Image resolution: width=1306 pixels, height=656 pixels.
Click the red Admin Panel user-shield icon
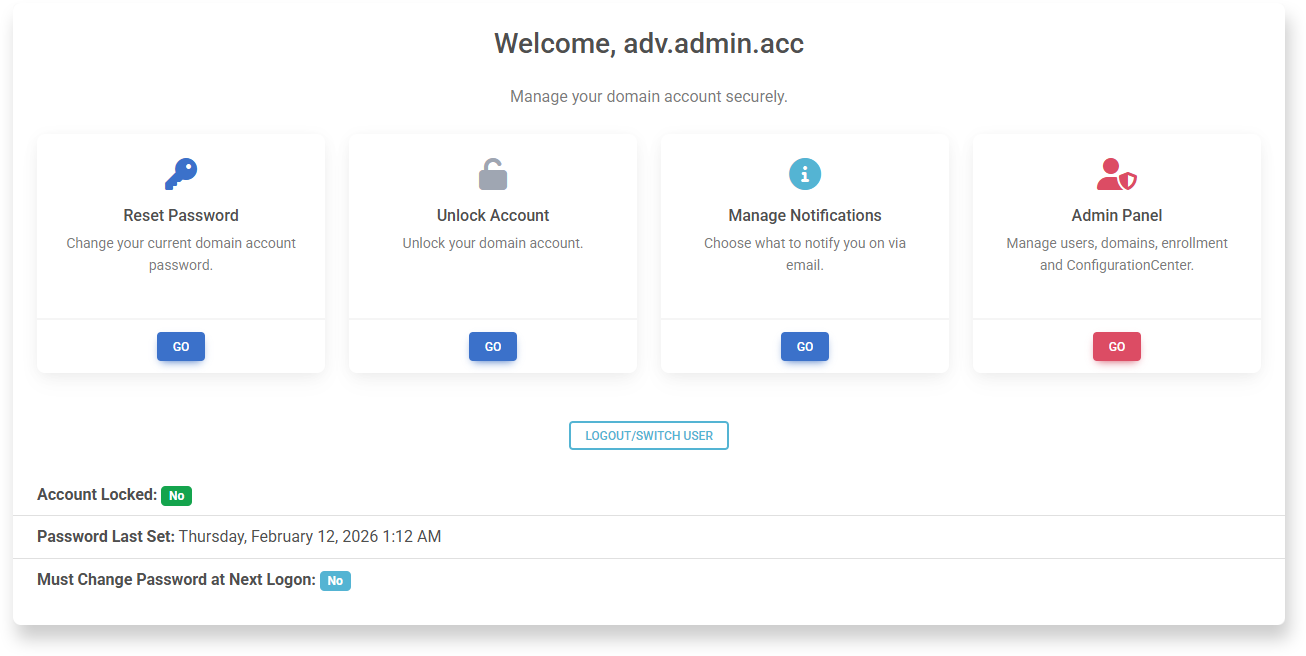1117,174
